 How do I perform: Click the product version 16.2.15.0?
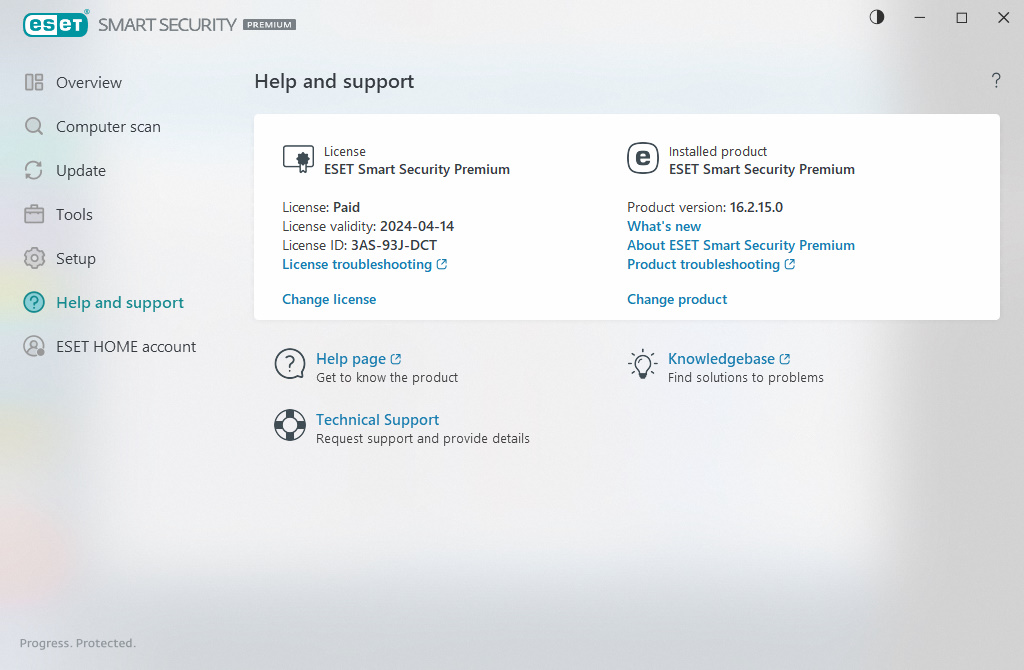(x=756, y=208)
